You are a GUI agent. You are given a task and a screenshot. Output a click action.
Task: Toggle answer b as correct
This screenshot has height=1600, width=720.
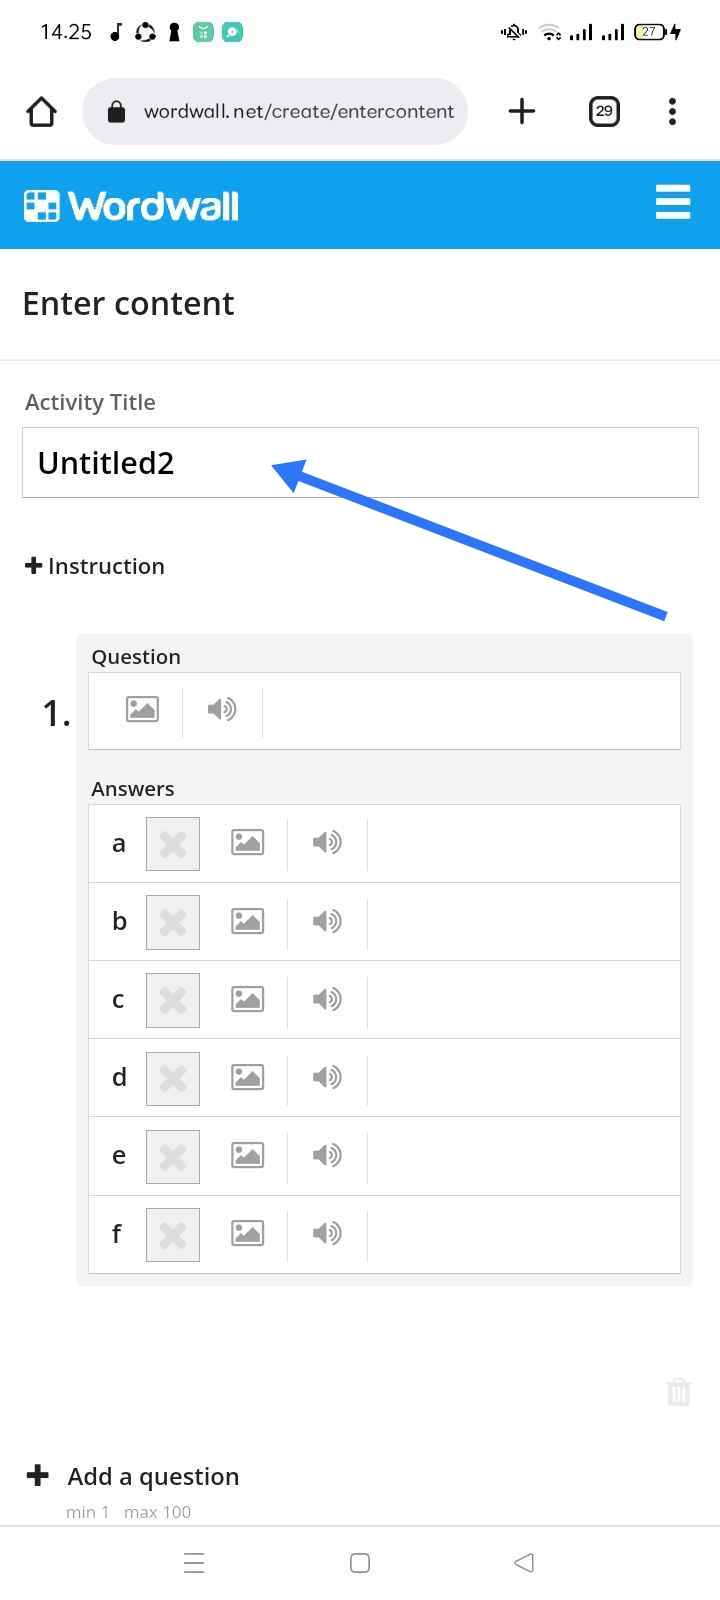[173, 922]
